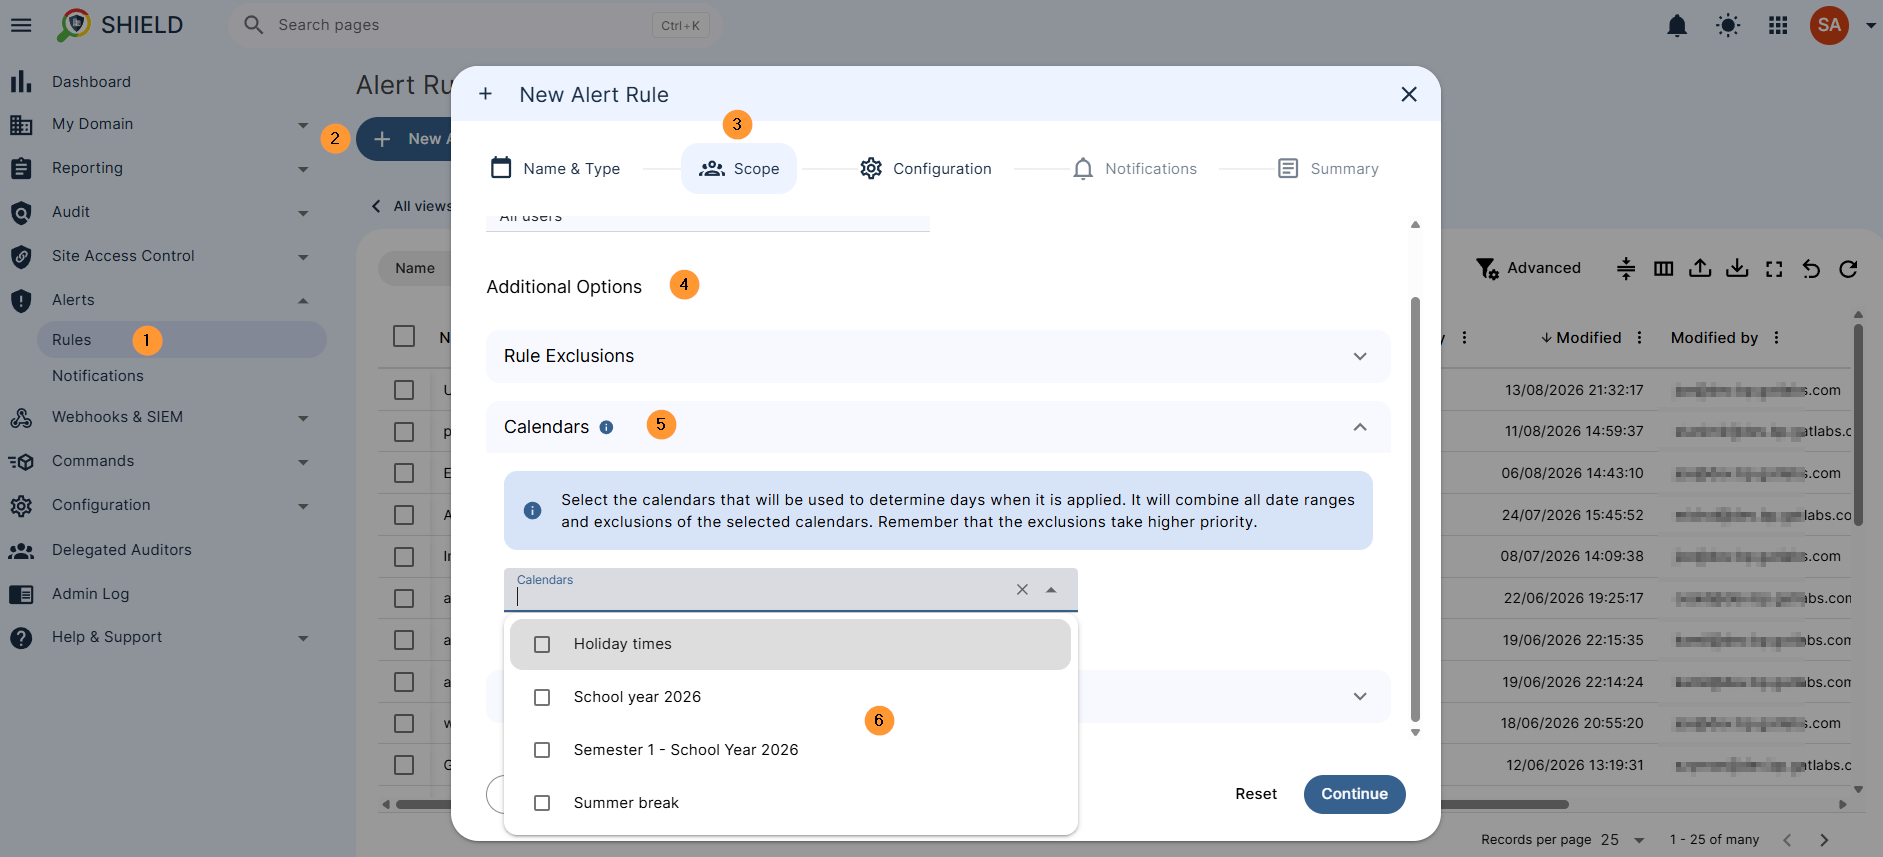Viewport: 1883px width, 857px height.
Task: Click the Dashboard sidebar icon
Action: (x=21, y=82)
